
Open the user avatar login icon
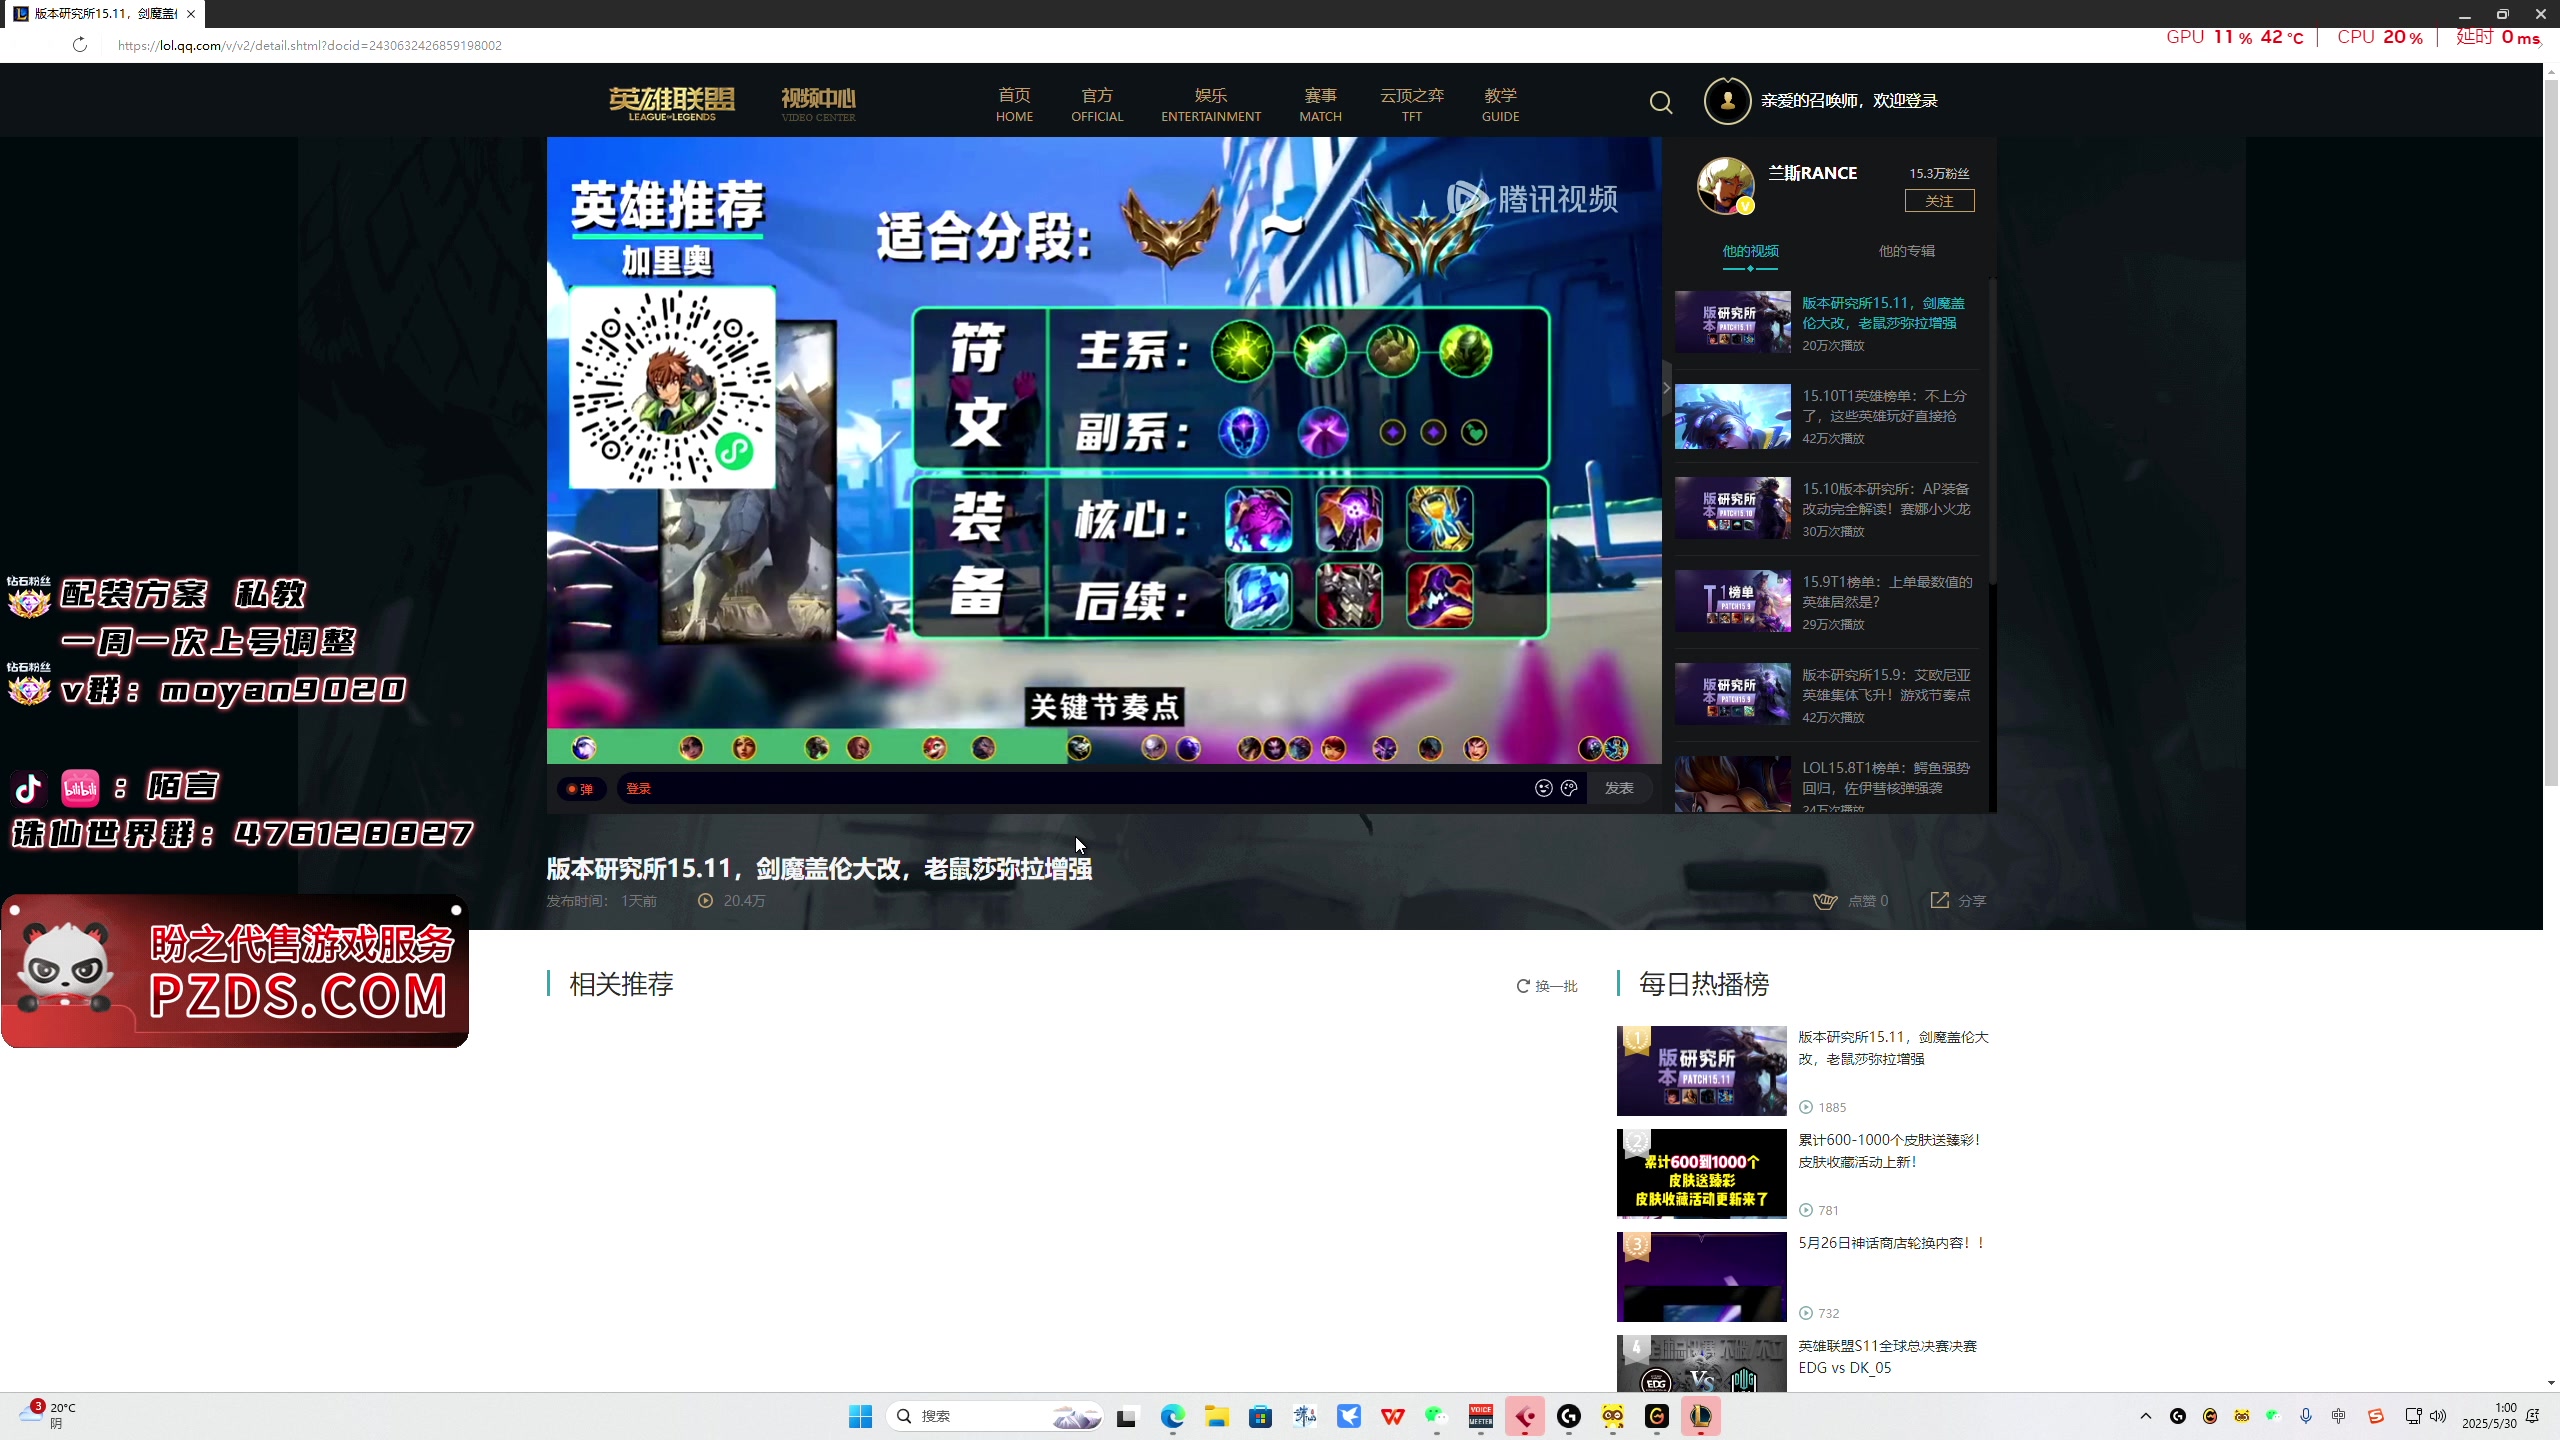[x=1727, y=101]
